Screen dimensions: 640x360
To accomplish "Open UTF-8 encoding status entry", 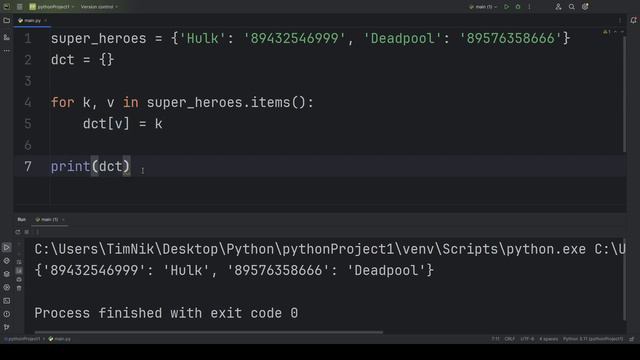I will coord(527,339).
